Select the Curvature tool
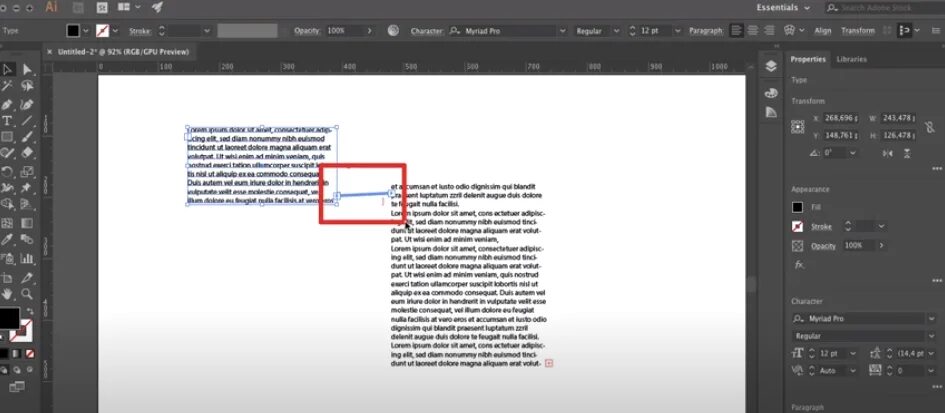945x413 pixels. [x=27, y=104]
